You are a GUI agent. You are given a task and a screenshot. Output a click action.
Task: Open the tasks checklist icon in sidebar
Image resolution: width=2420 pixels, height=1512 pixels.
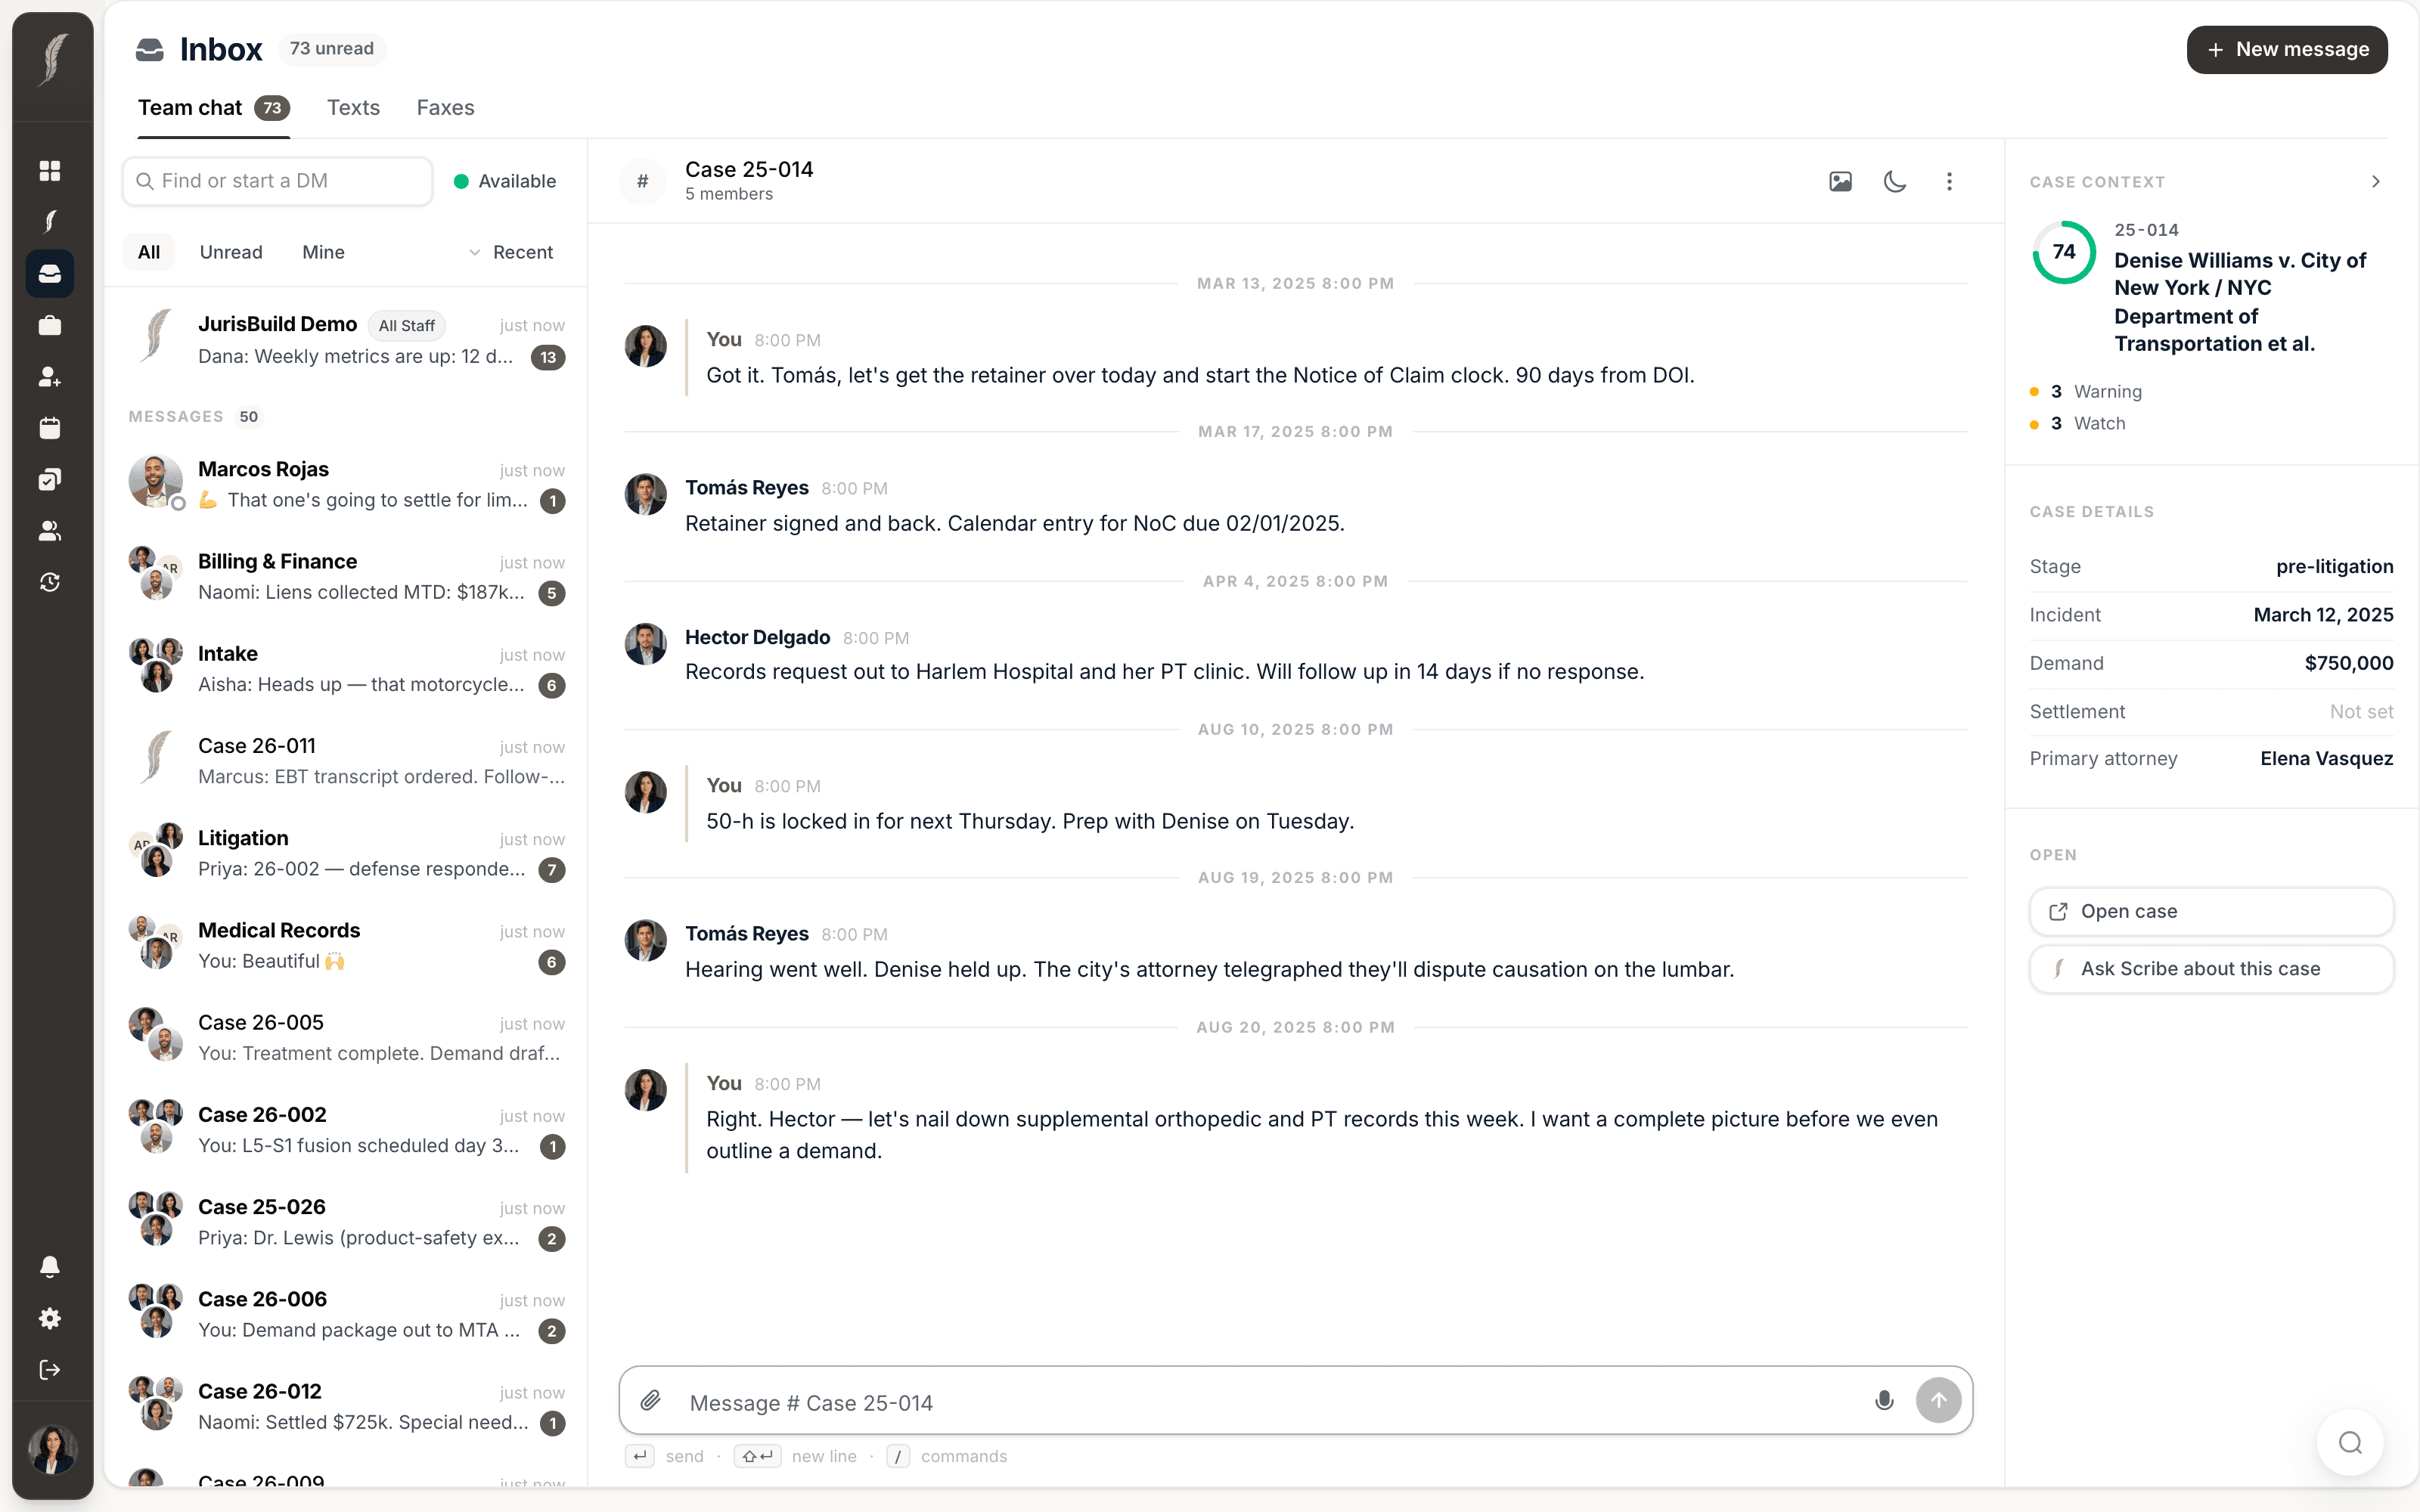50,480
